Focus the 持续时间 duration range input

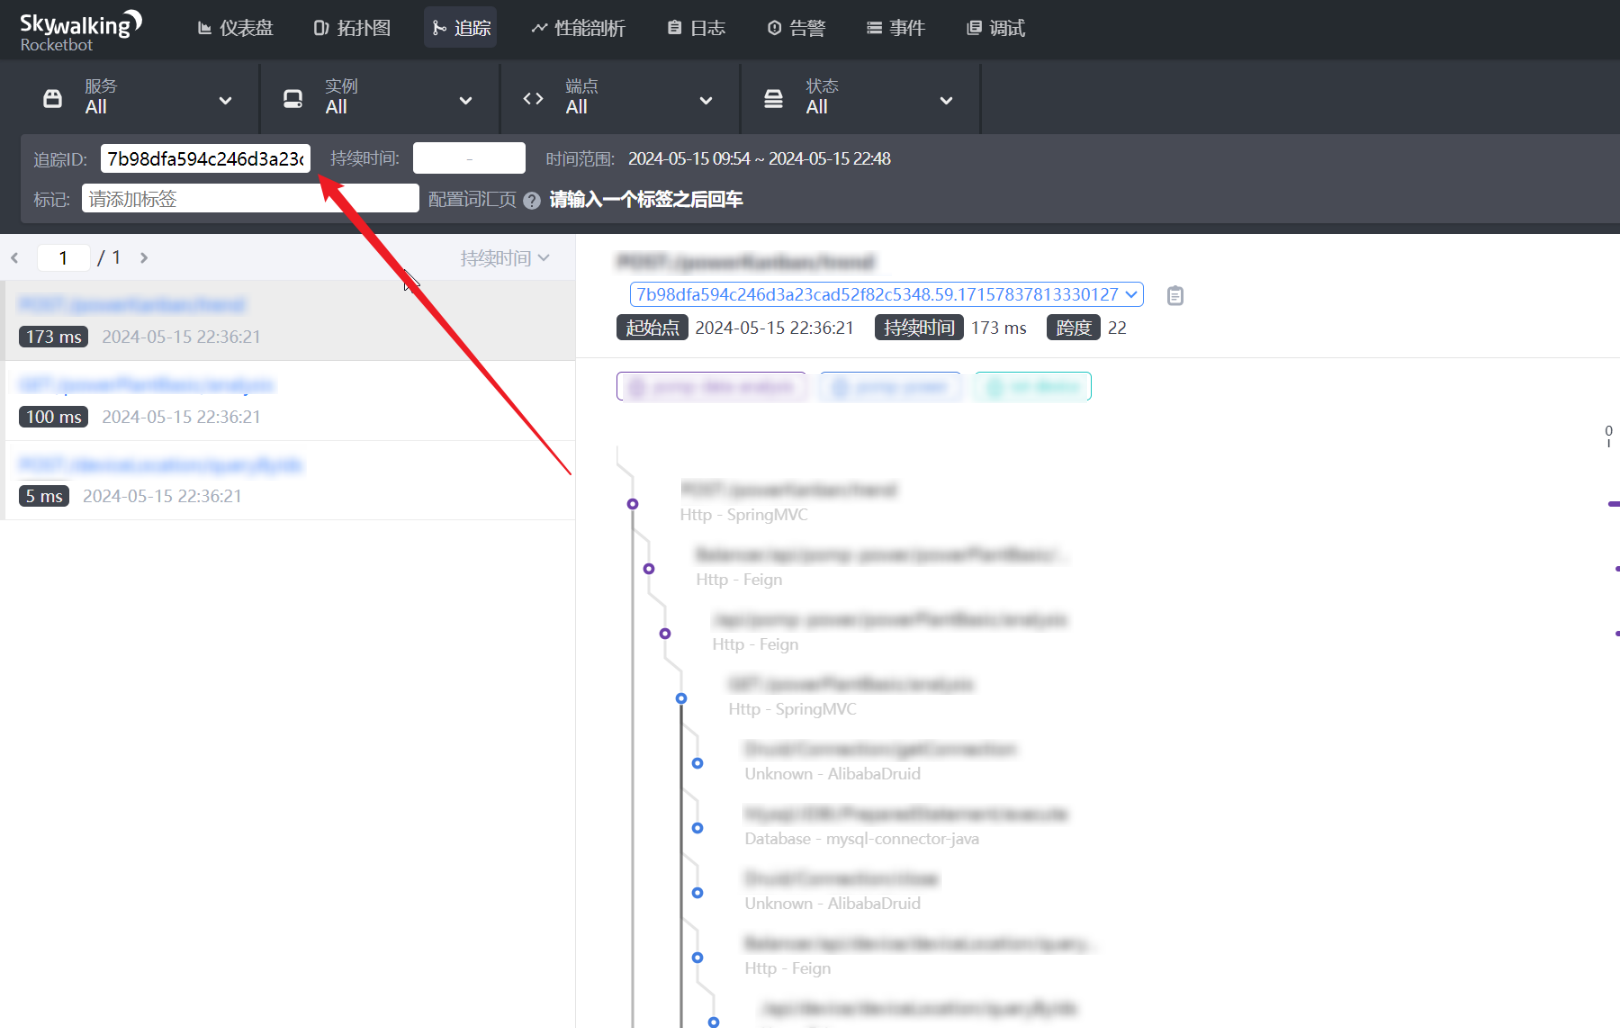(x=469, y=158)
